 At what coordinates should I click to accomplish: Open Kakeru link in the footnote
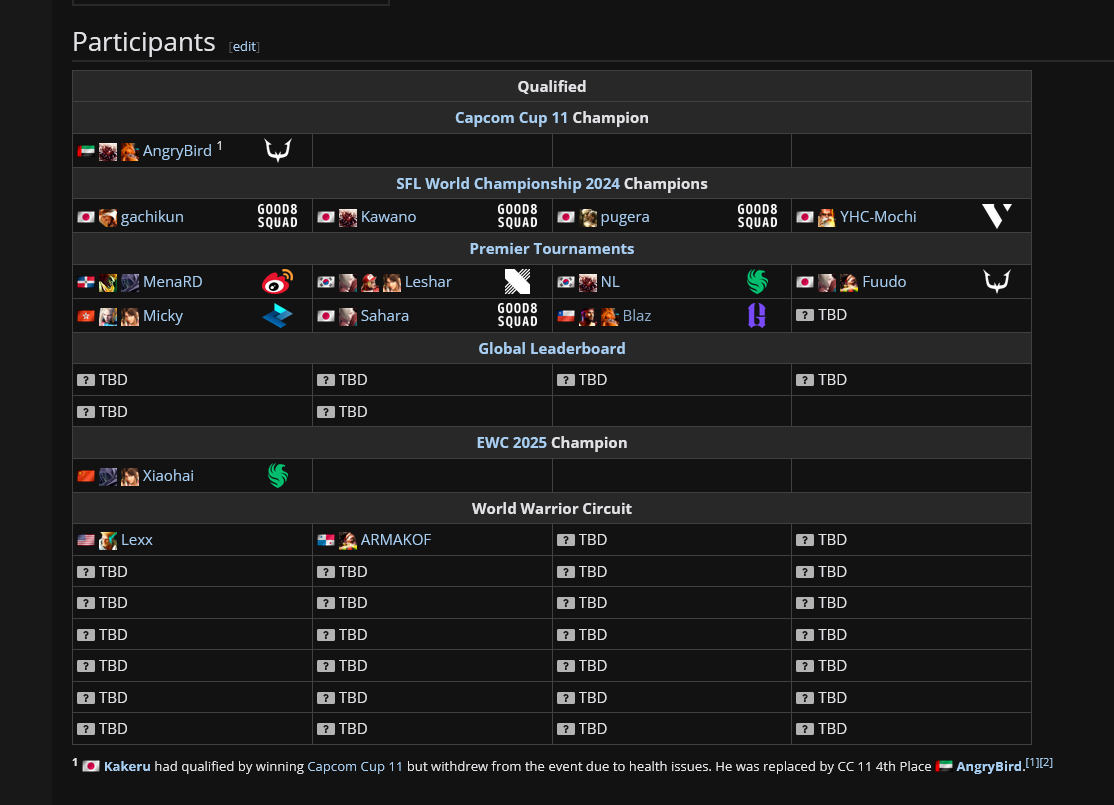127,766
